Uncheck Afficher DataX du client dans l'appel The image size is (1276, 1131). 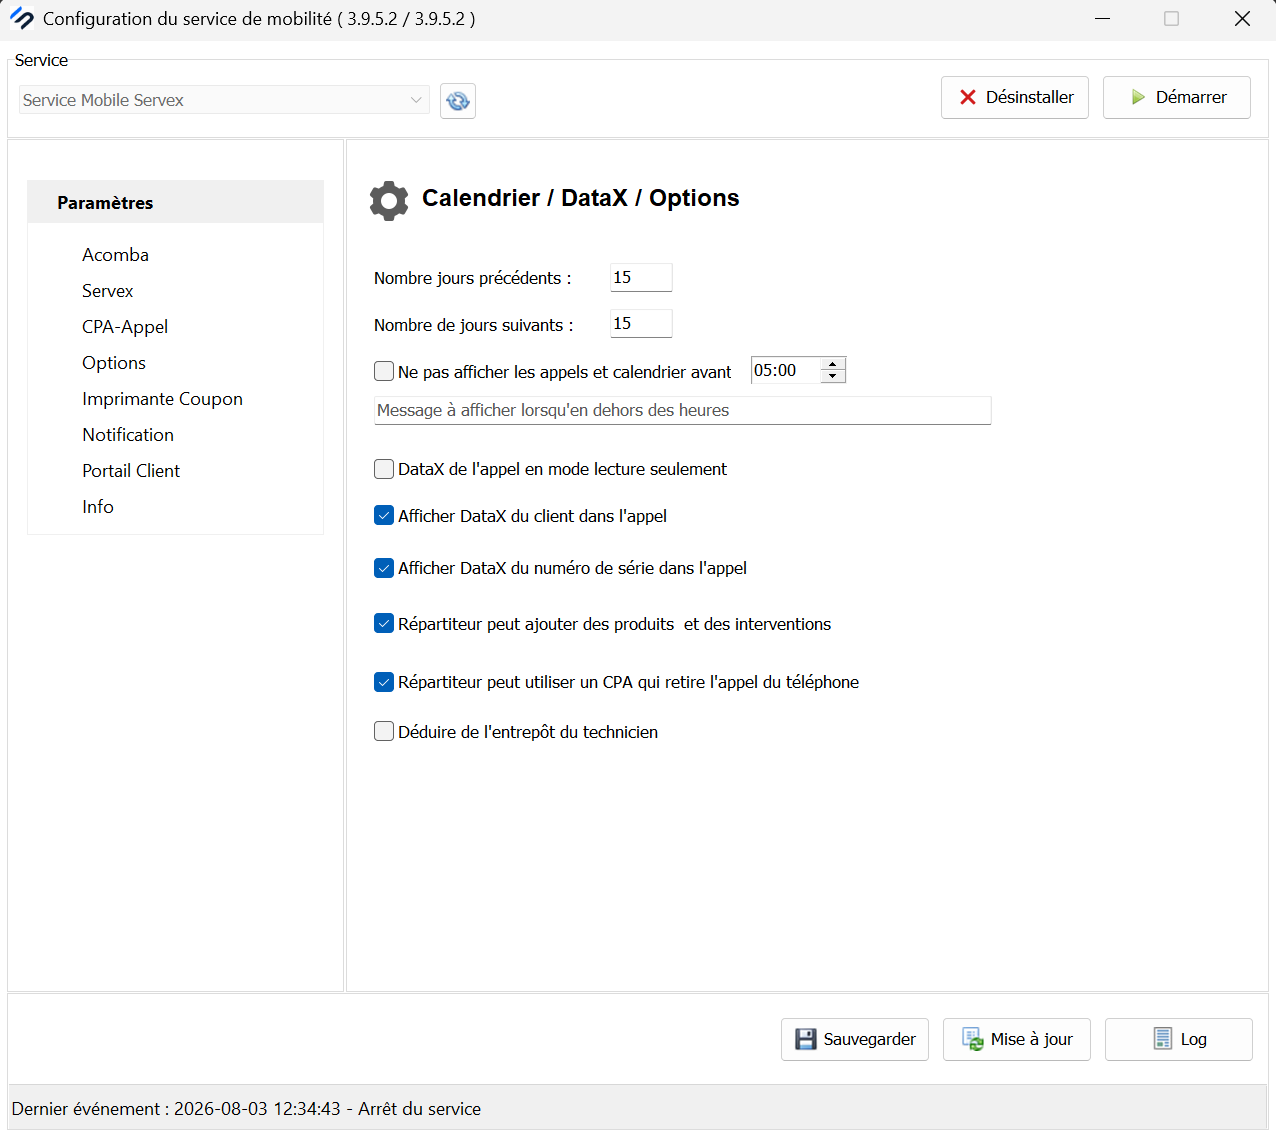click(x=384, y=515)
